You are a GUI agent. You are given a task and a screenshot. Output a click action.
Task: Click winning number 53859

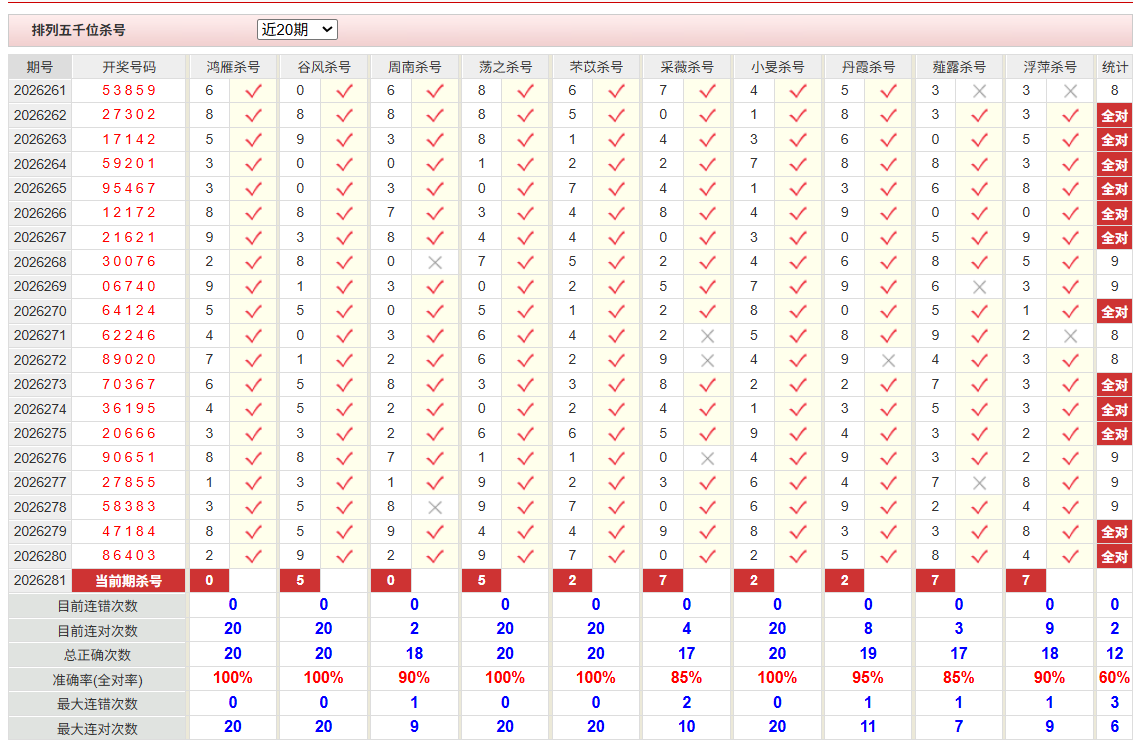129,91
